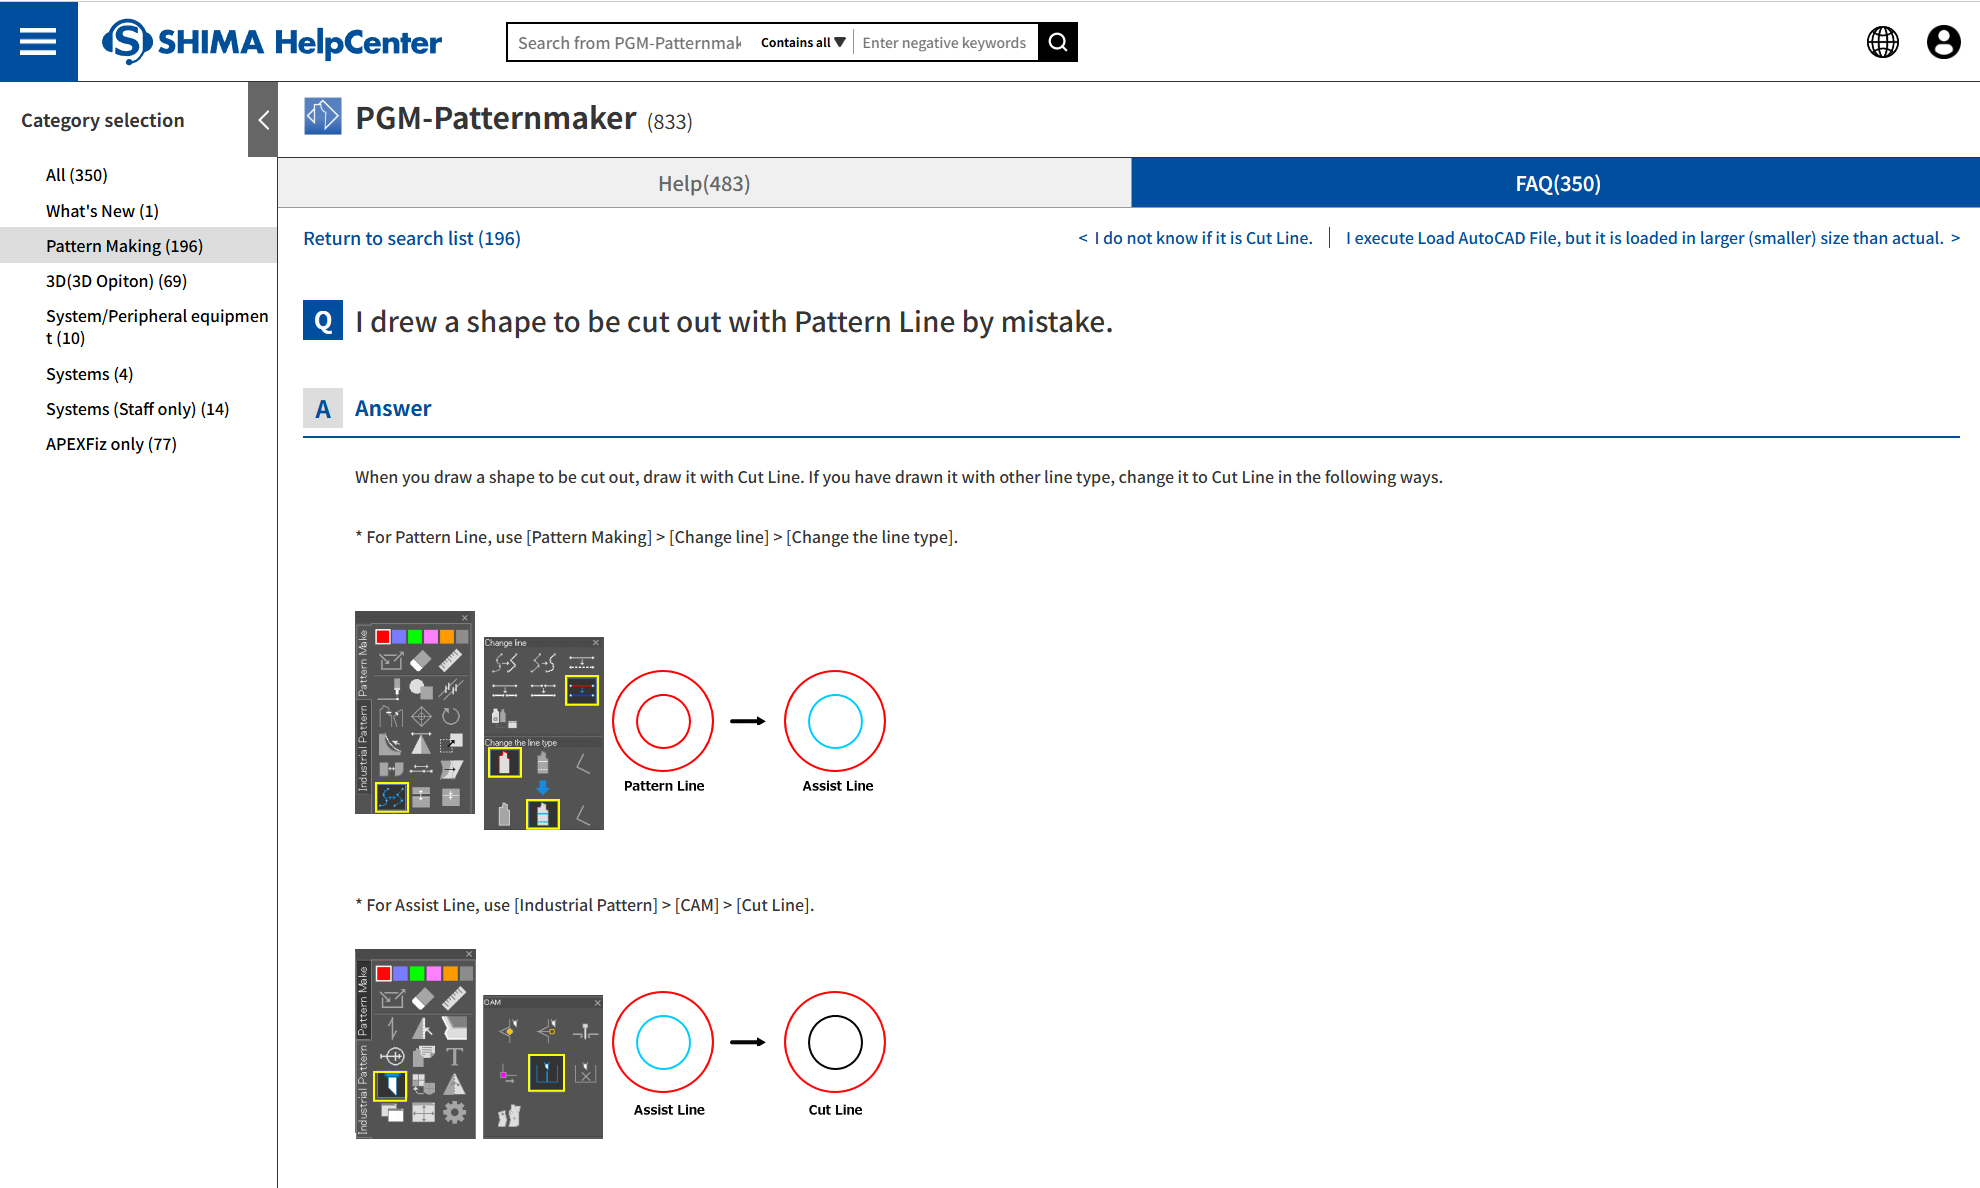
Task: Open the hamburger main menu
Action: tap(38, 41)
